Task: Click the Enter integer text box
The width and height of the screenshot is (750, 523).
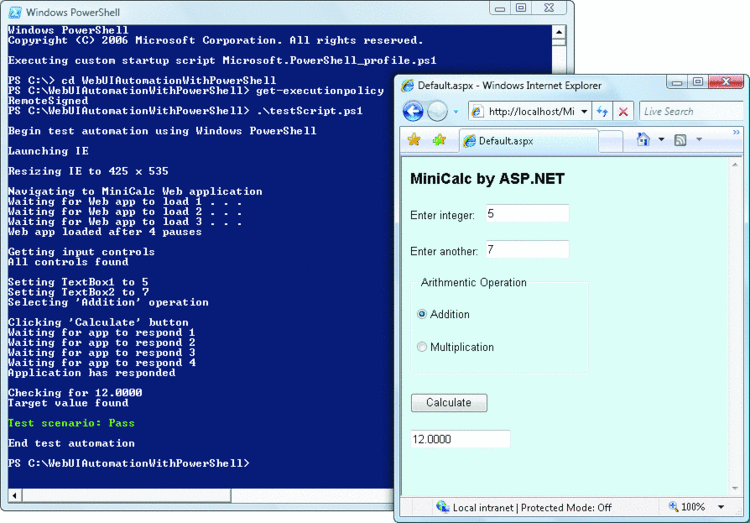Action: click(528, 213)
